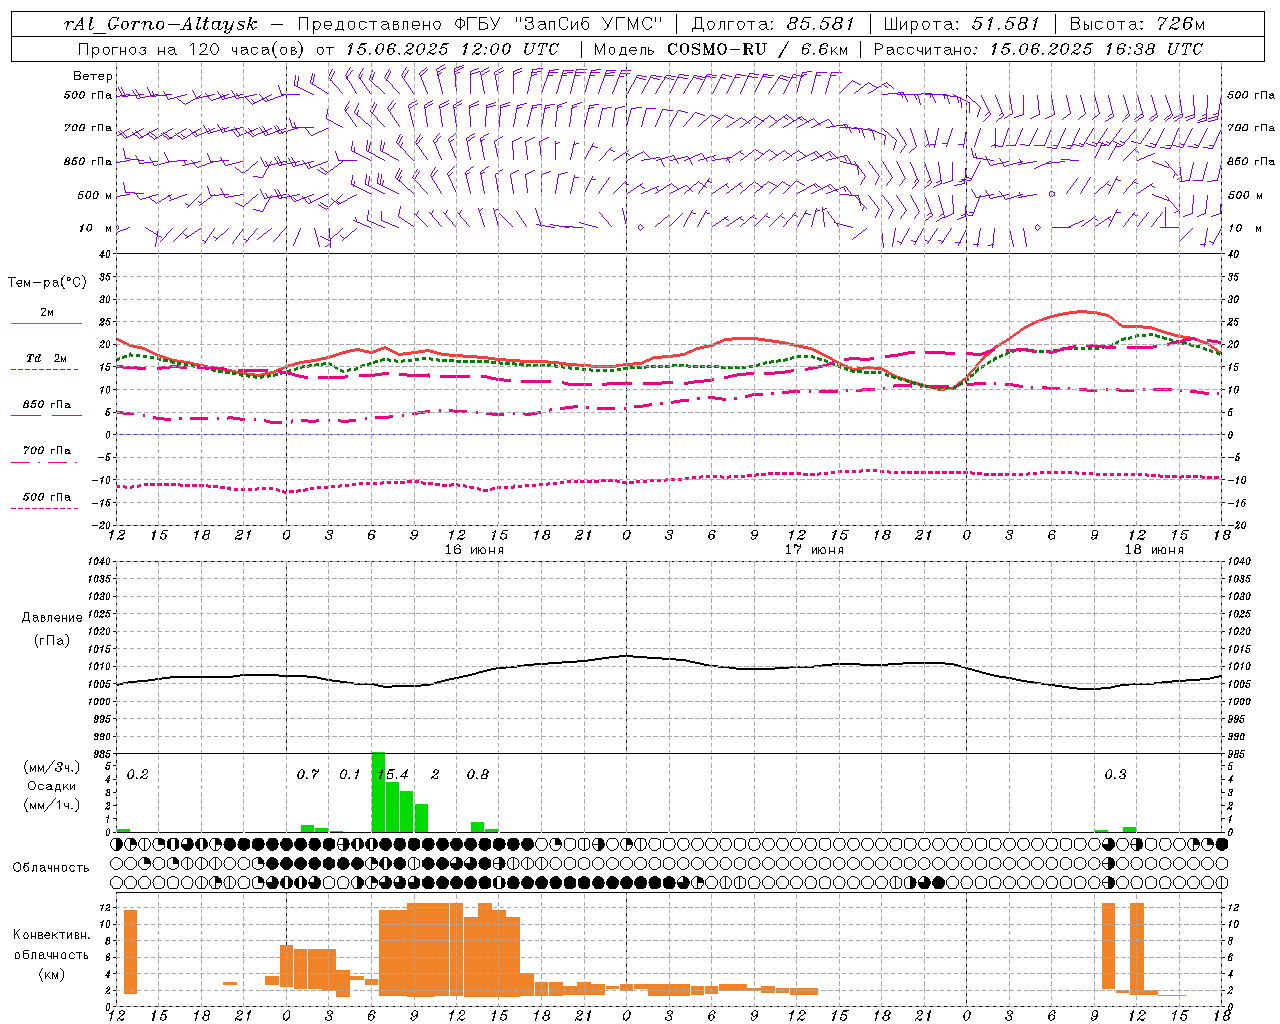Click the (мм/1ч.) precipitation unit label
Screen dimensions: 1280x1024
[x=51, y=805]
